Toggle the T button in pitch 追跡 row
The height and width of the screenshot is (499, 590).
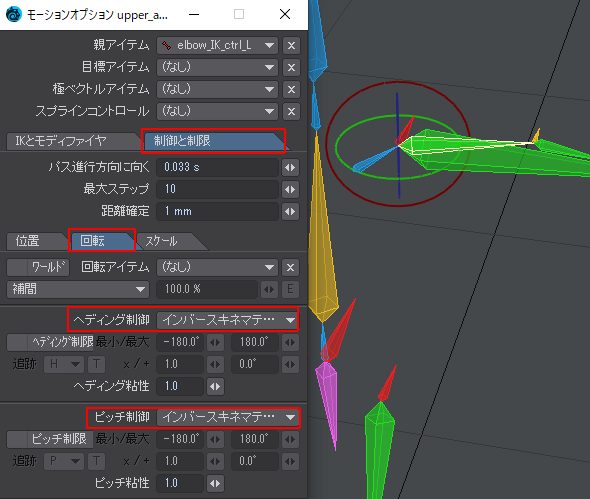[x=96, y=461]
